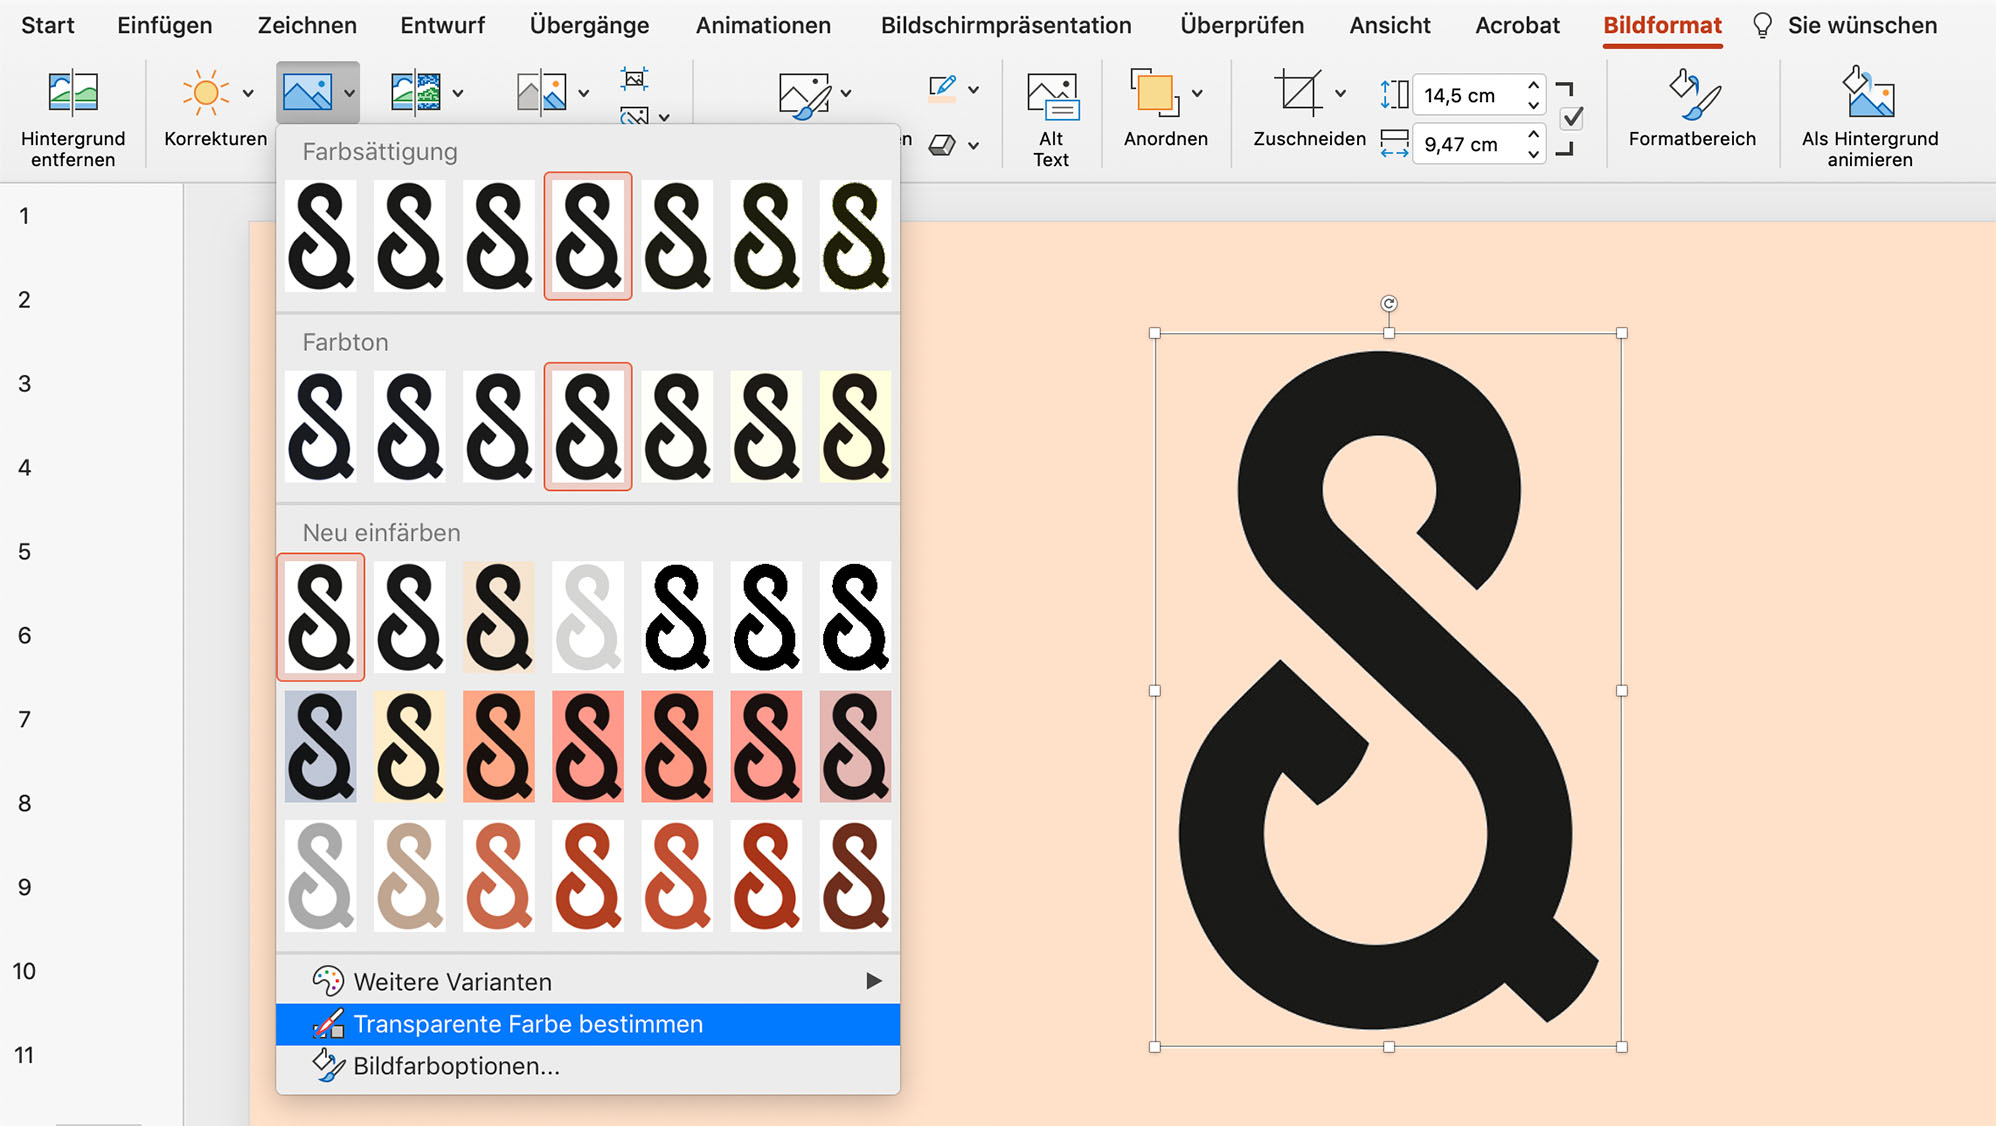Click the Sie wünschen search field
Screen dimensions: 1996x1126
coord(1862,26)
